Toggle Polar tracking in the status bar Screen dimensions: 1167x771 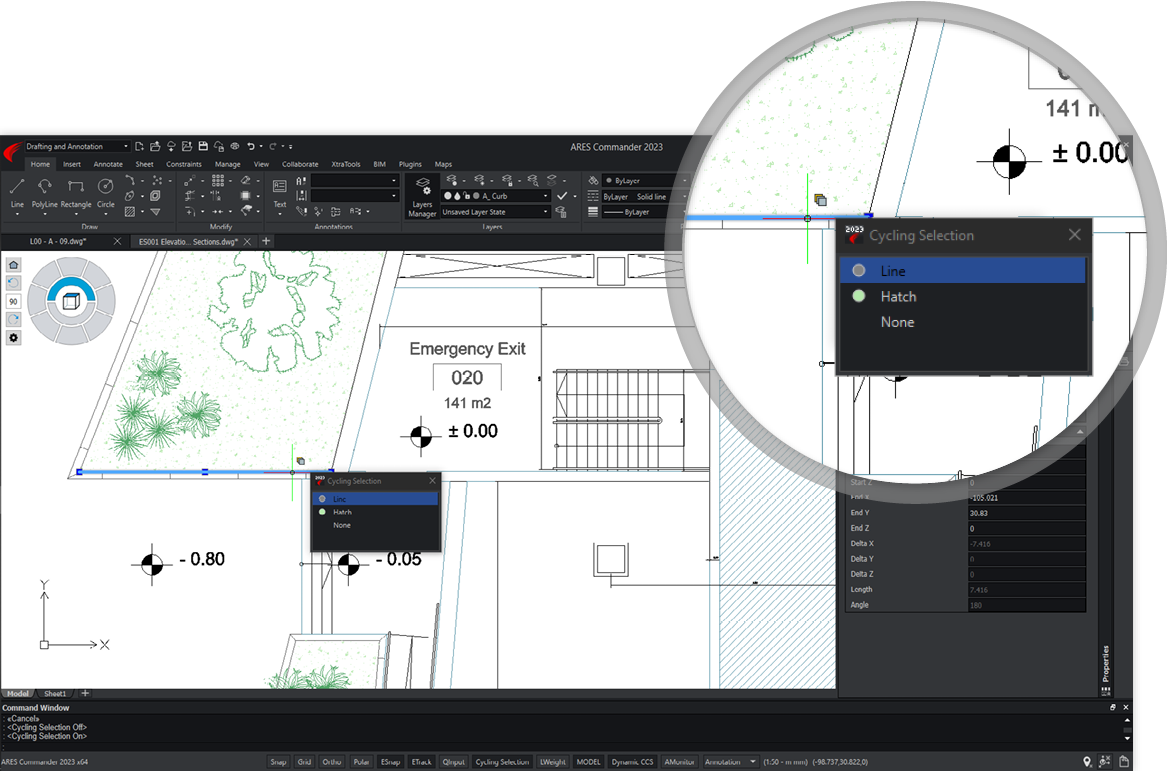click(361, 762)
